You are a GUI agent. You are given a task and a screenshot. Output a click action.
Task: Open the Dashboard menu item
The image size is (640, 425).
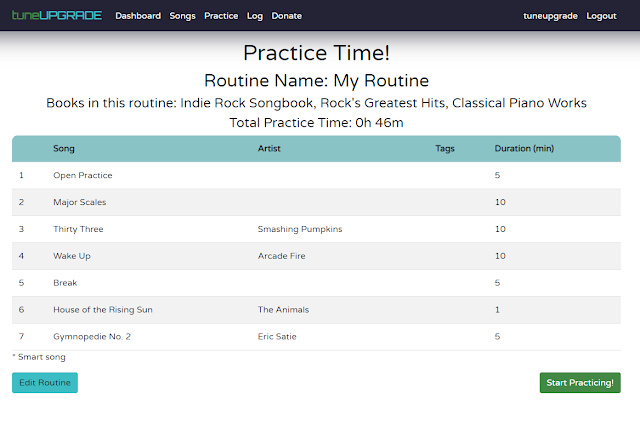138,16
